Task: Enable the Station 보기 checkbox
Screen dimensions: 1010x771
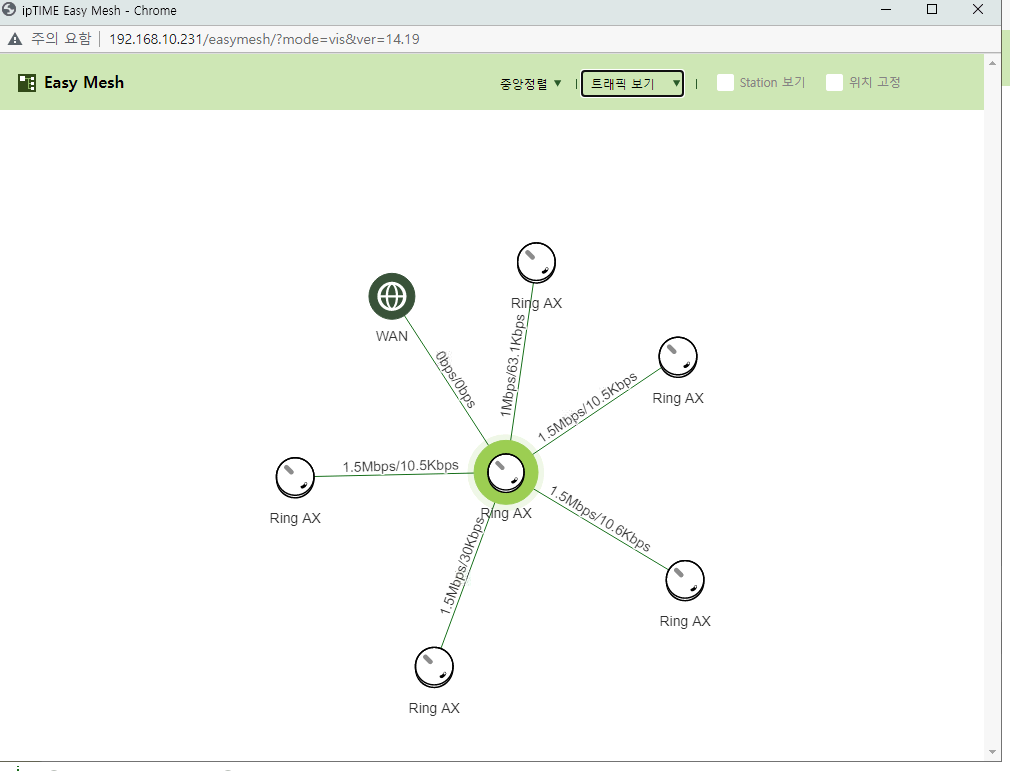Action: (x=725, y=82)
